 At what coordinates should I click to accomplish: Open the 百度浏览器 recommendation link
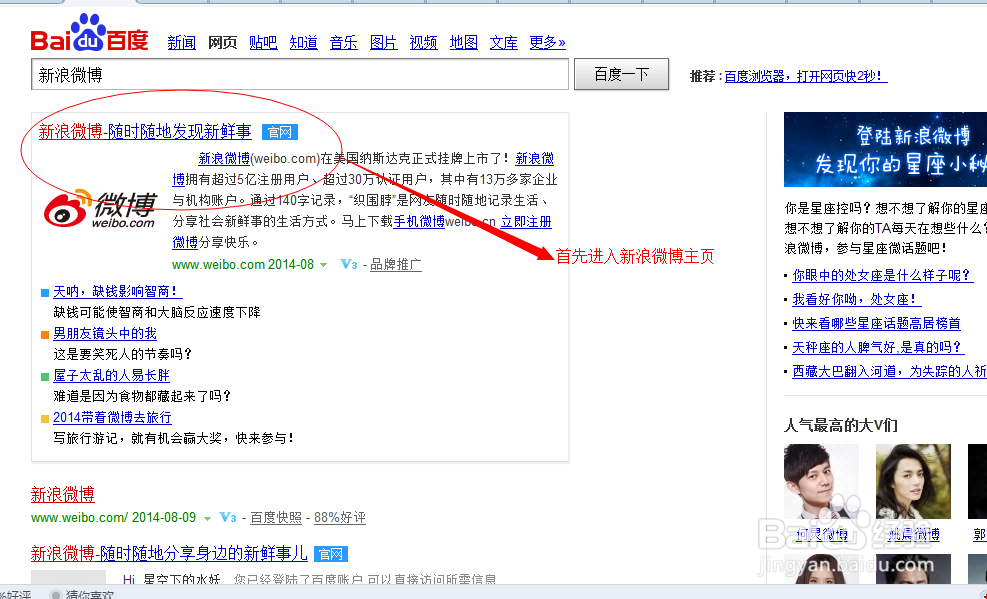[x=806, y=76]
